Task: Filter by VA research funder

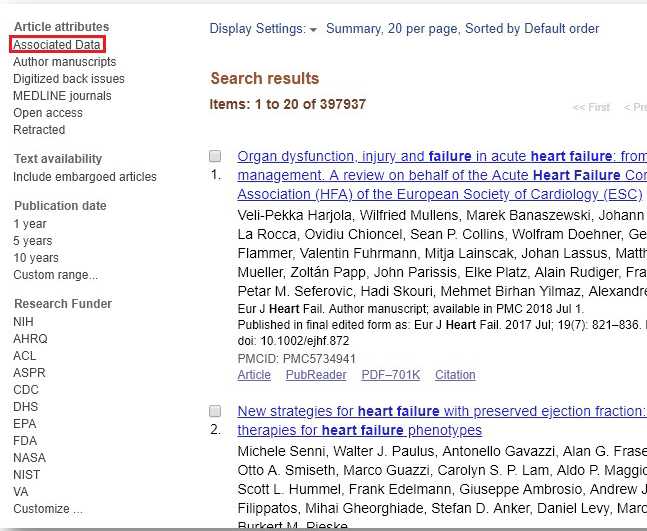Action: pos(21,492)
